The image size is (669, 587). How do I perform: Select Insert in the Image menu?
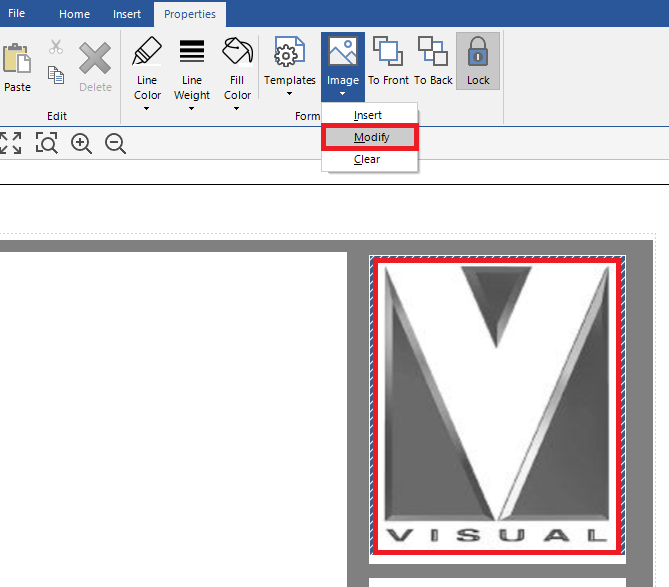tap(368, 115)
